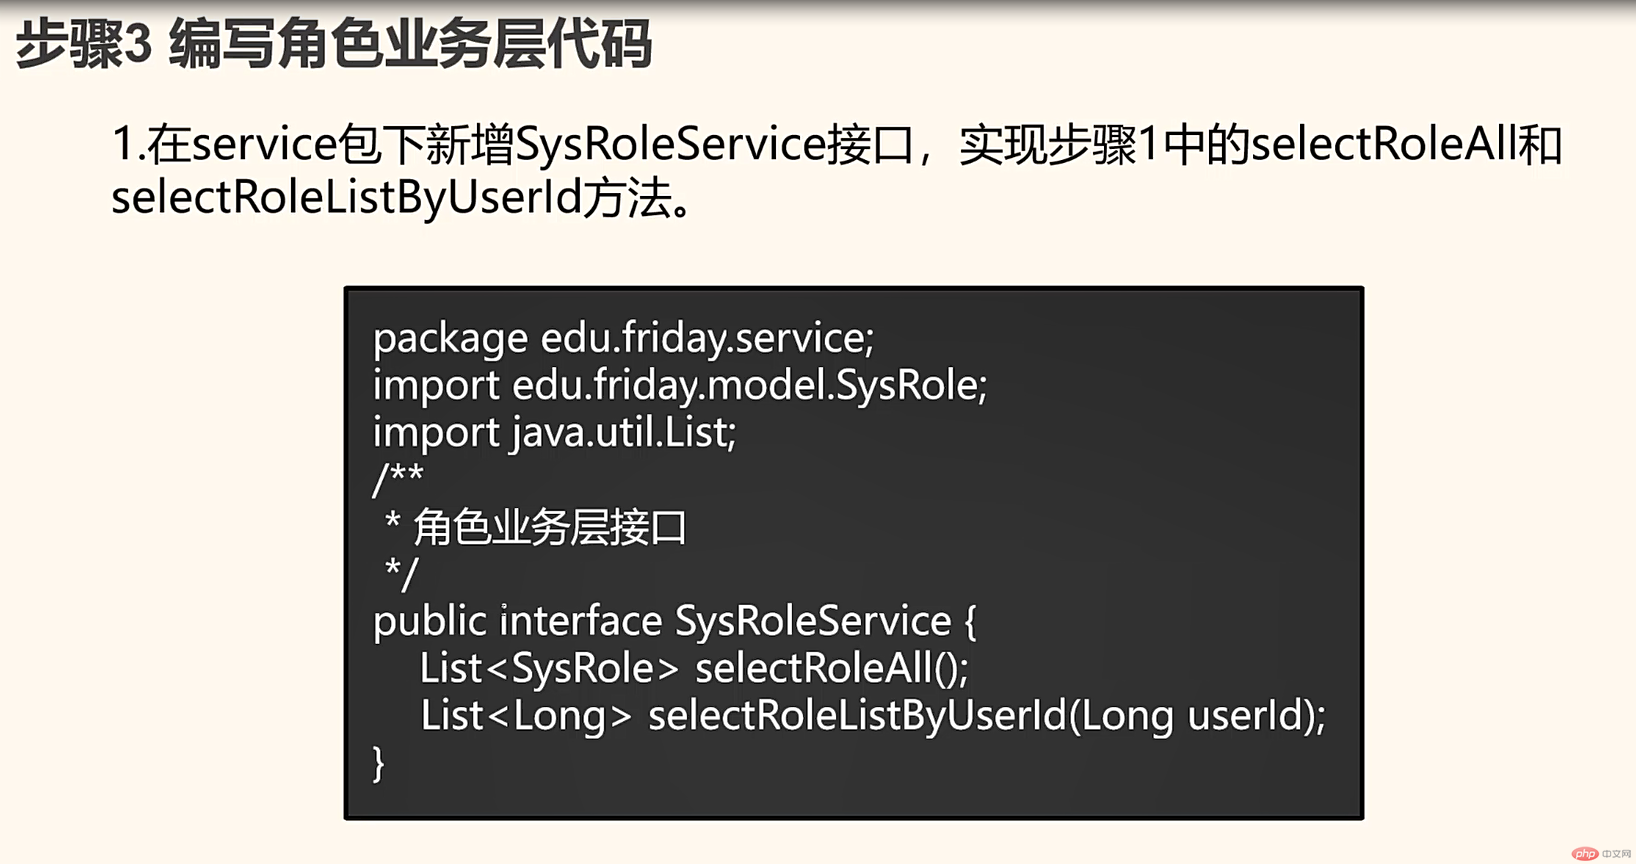Click the import java.util.List line
The width and height of the screenshot is (1636, 864).
tap(554, 432)
